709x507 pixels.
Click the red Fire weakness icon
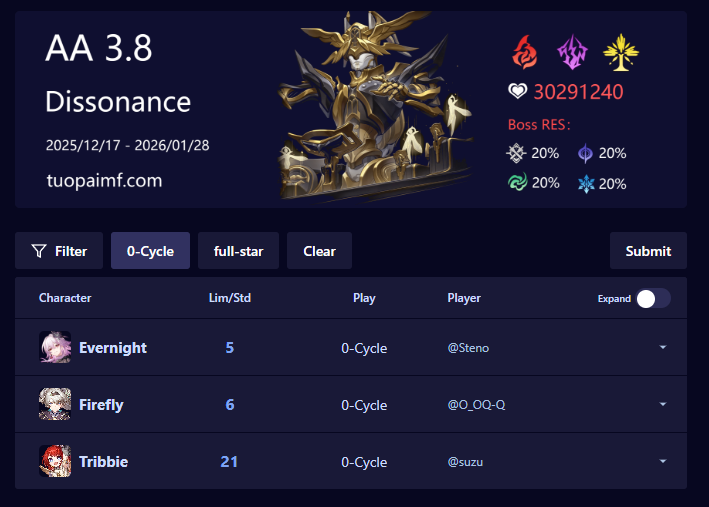525,52
